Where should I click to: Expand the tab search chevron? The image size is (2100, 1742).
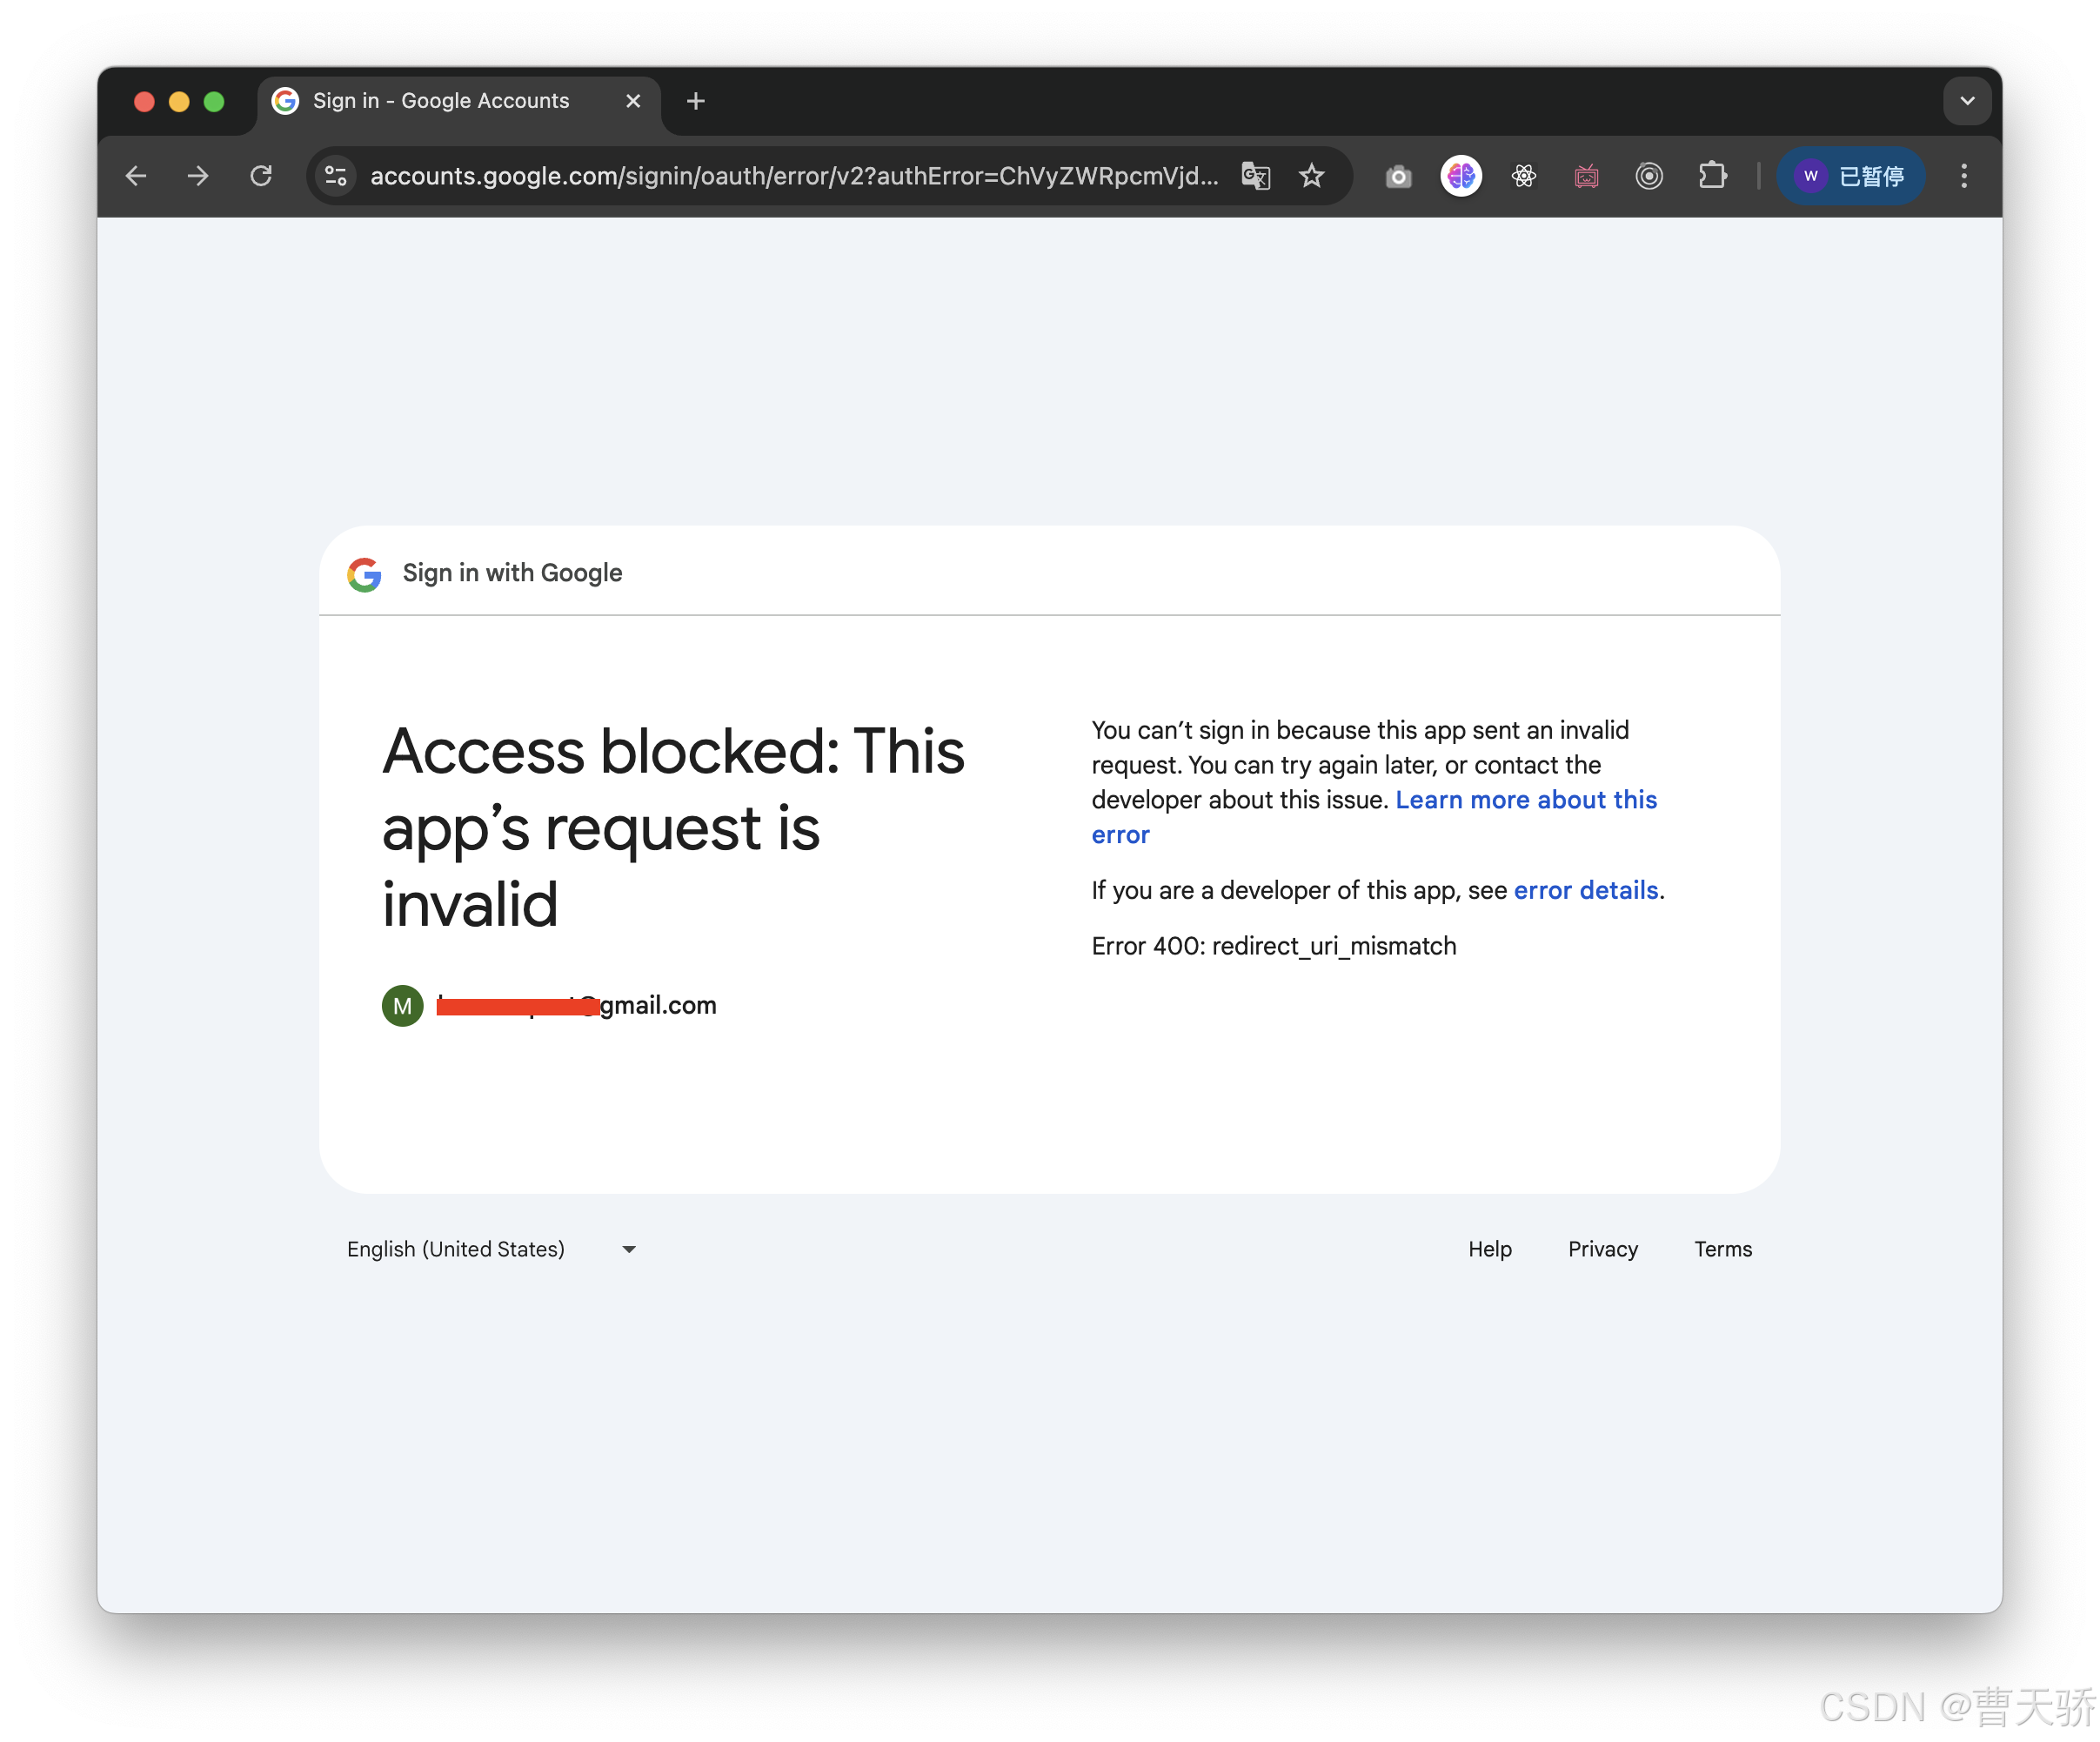(1967, 101)
